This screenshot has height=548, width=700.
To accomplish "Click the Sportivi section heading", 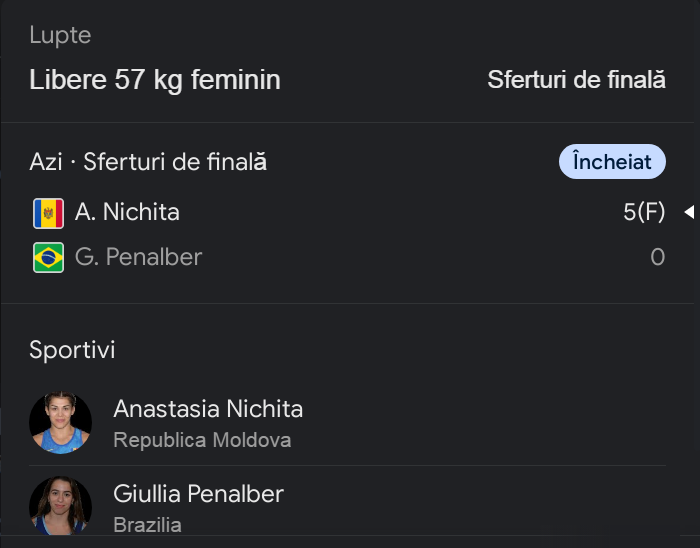I will coord(72,349).
